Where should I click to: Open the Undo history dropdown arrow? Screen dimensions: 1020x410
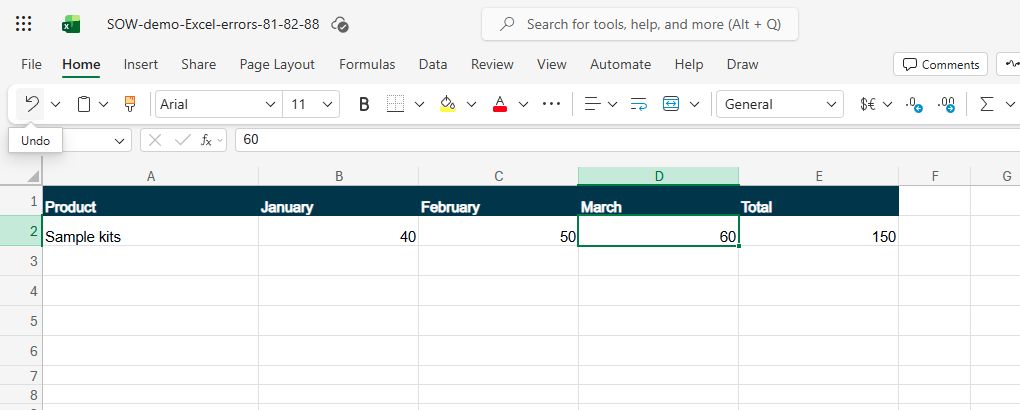coord(55,104)
